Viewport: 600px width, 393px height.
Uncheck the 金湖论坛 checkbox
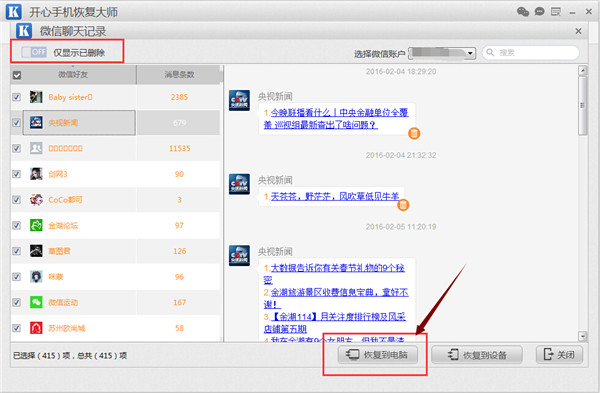(16, 225)
